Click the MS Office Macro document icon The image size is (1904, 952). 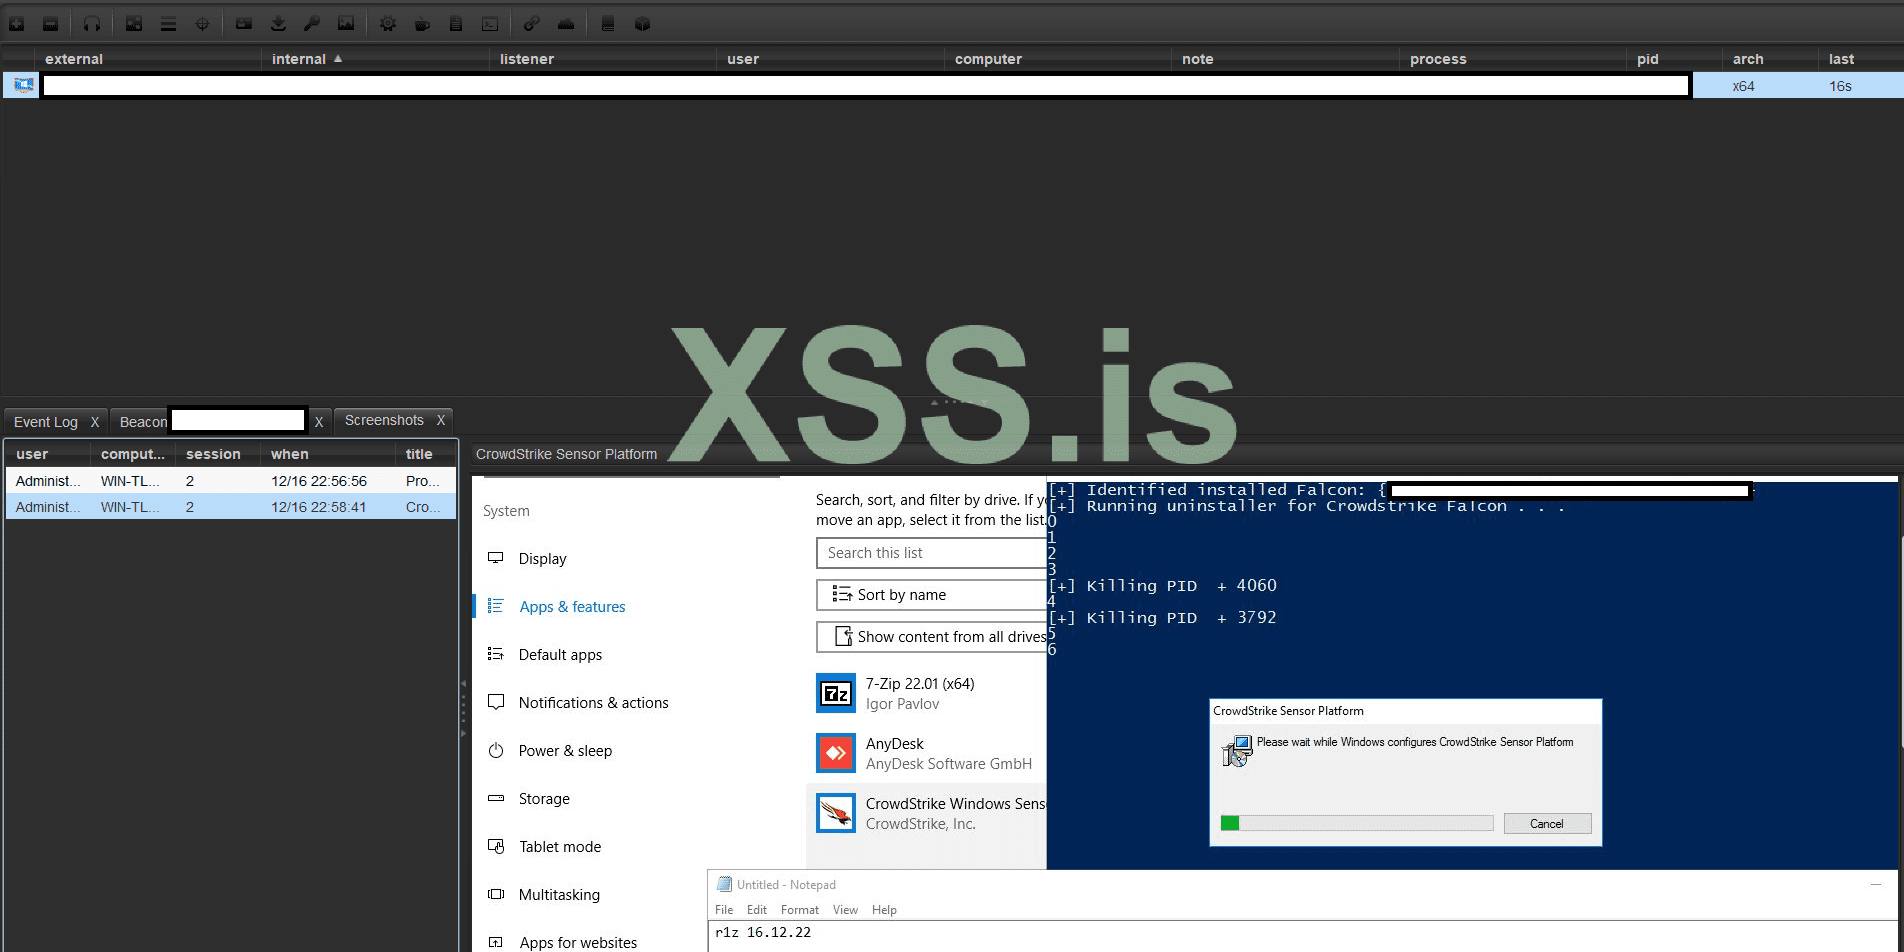click(x=456, y=24)
